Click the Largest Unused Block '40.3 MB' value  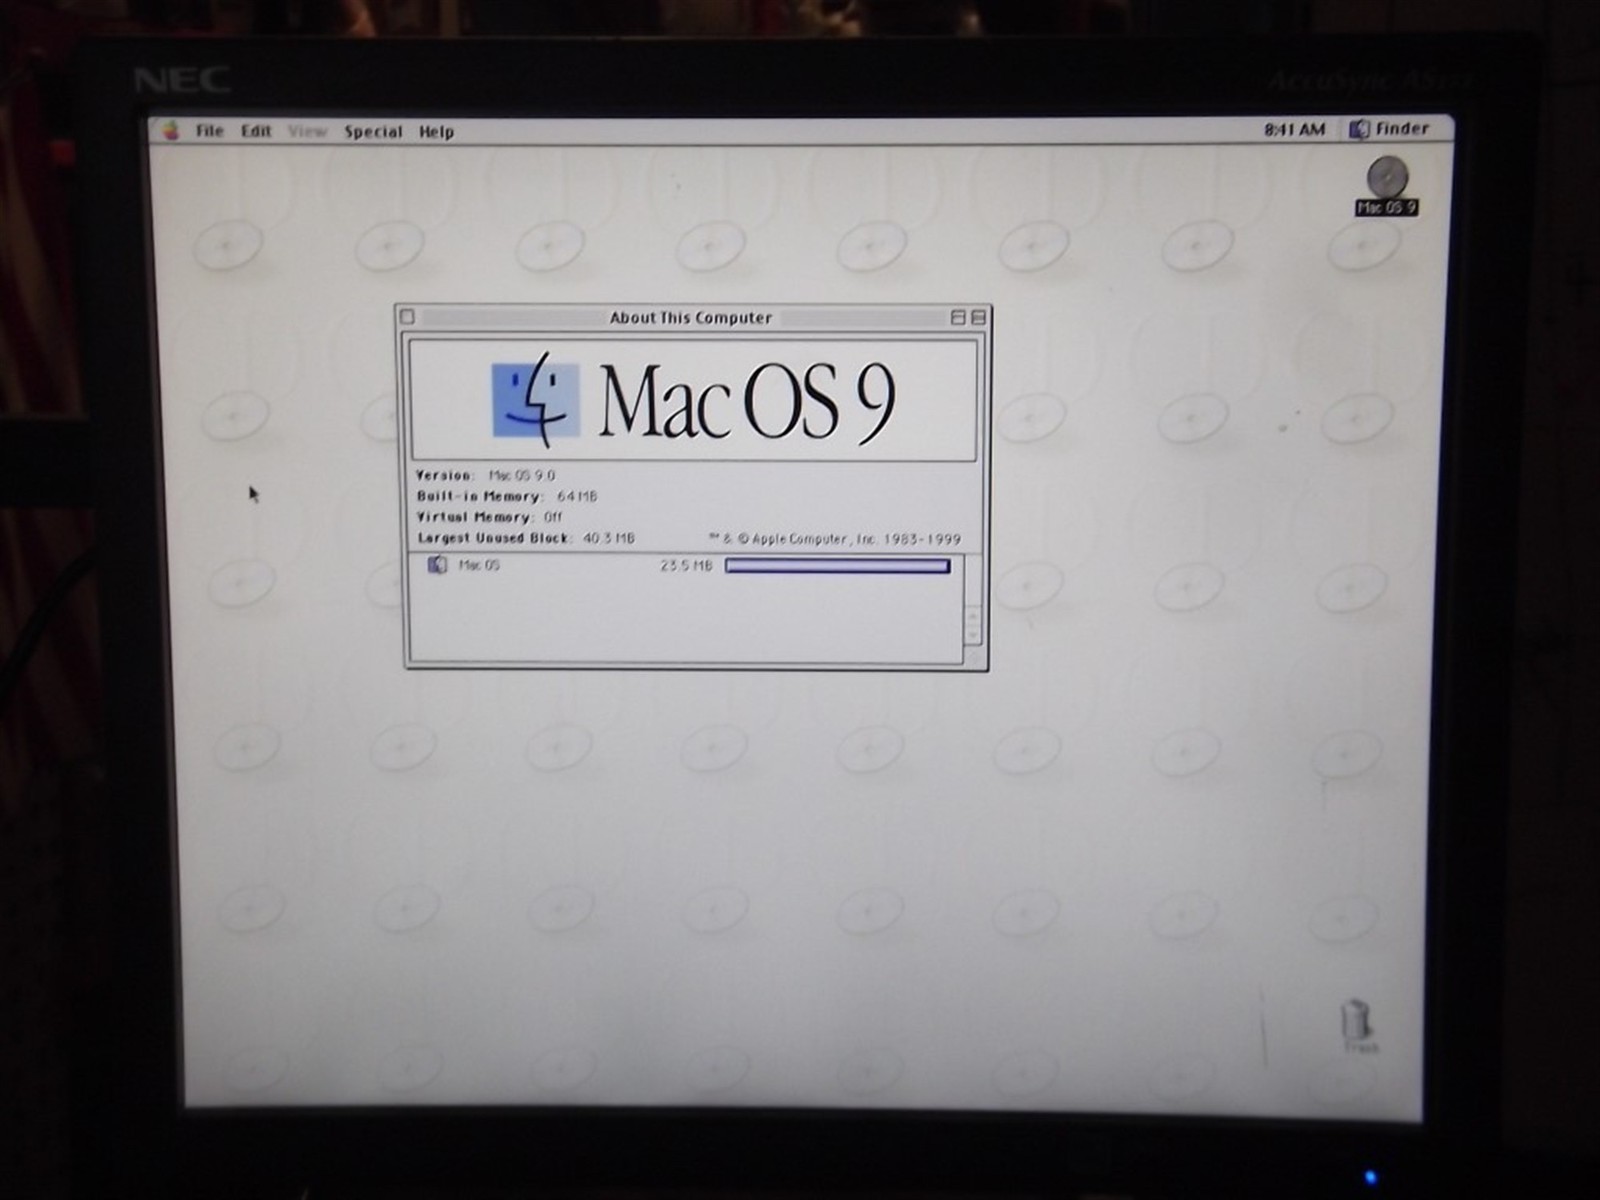(609, 538)
